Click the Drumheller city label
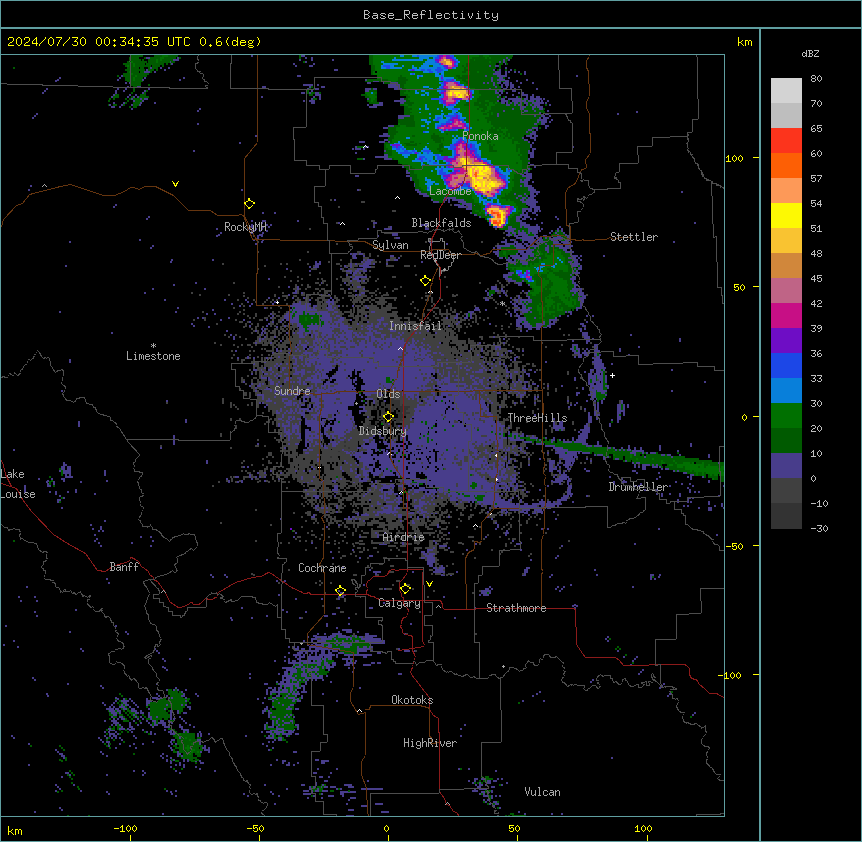Screen dimensions: 862x842 [638, 487]
